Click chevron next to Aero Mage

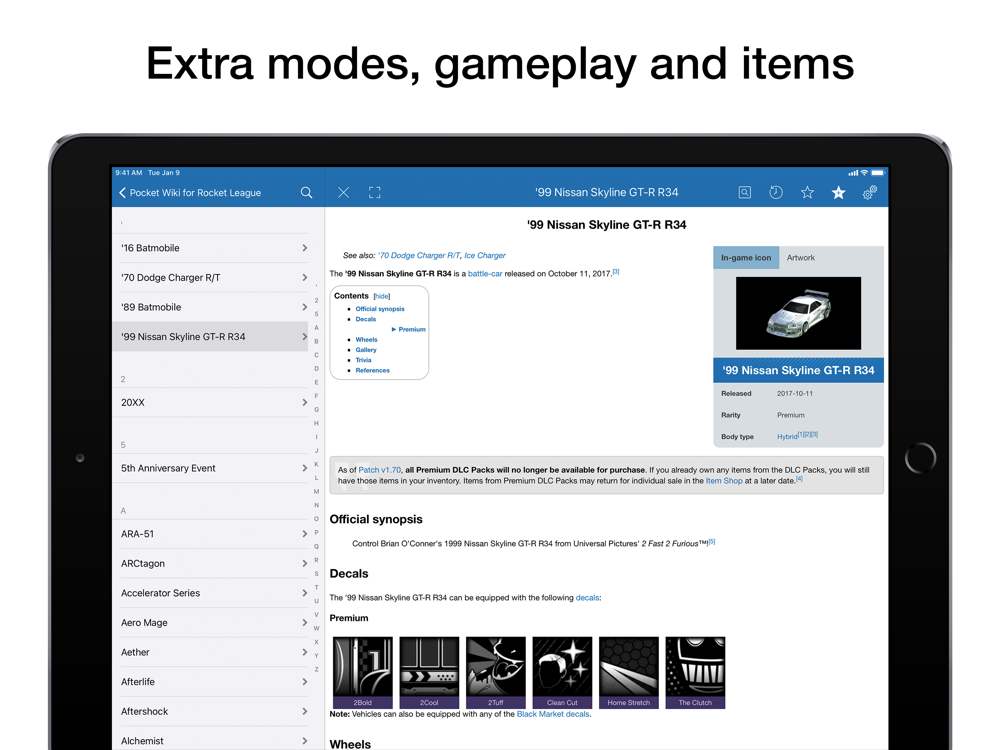305,622
